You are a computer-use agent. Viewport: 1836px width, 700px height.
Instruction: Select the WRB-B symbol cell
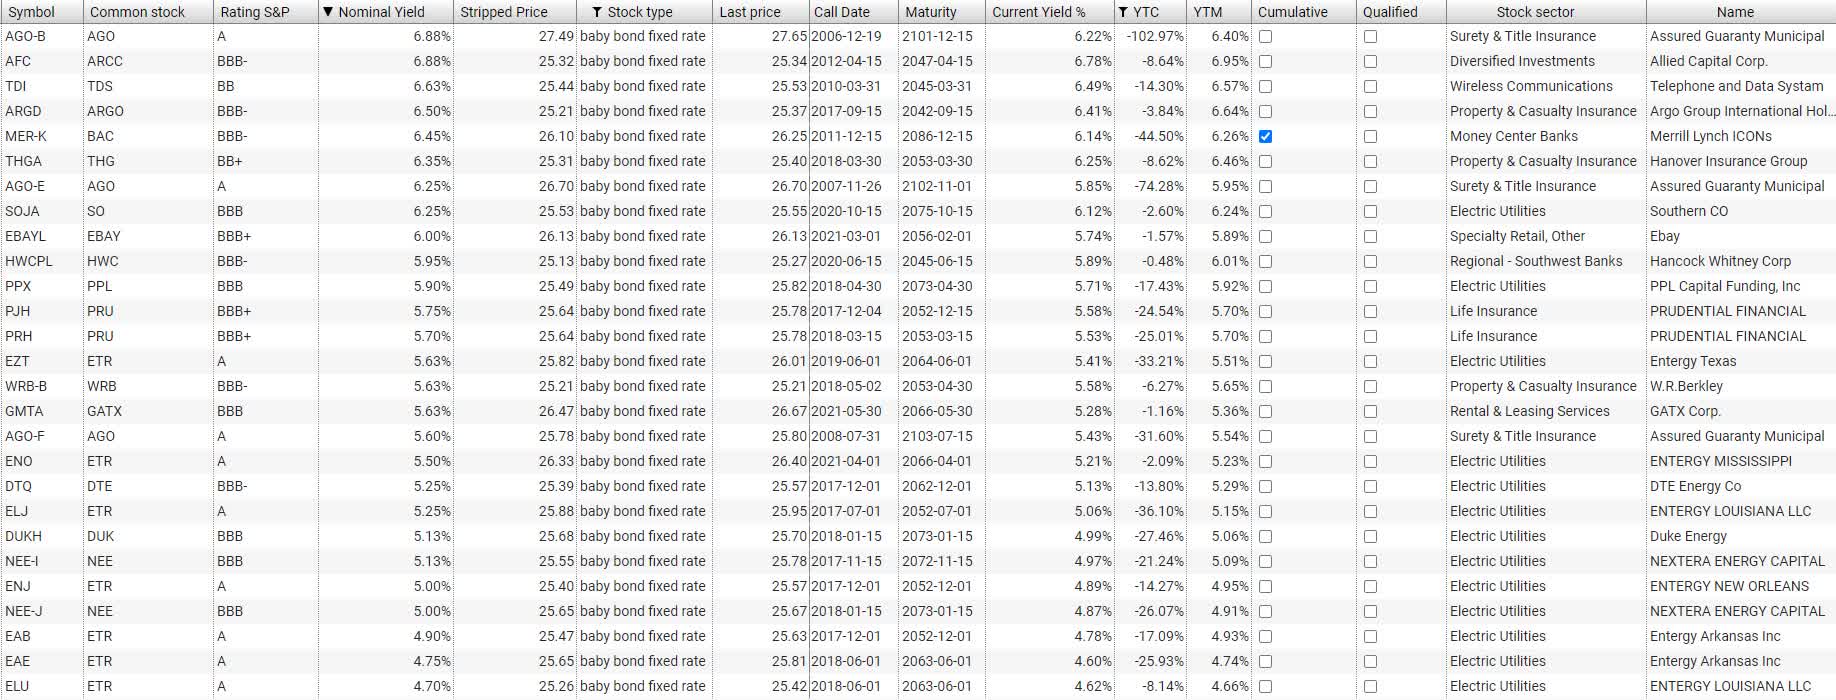click(x=41, y=386)
